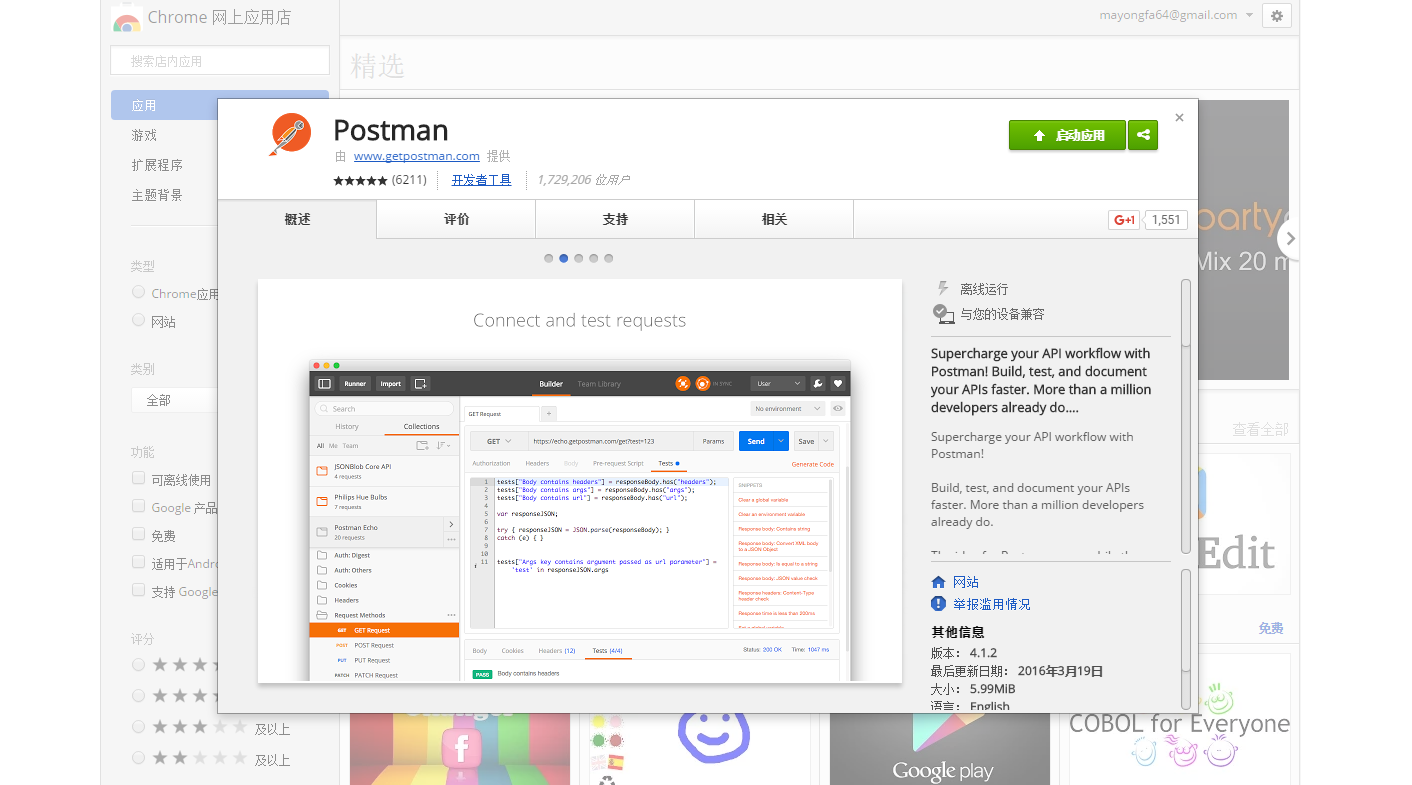The width and height of the screenshot is (1412, 785).
Task: Switch to the 评价 tab
Action: click(x=456, y=219)
